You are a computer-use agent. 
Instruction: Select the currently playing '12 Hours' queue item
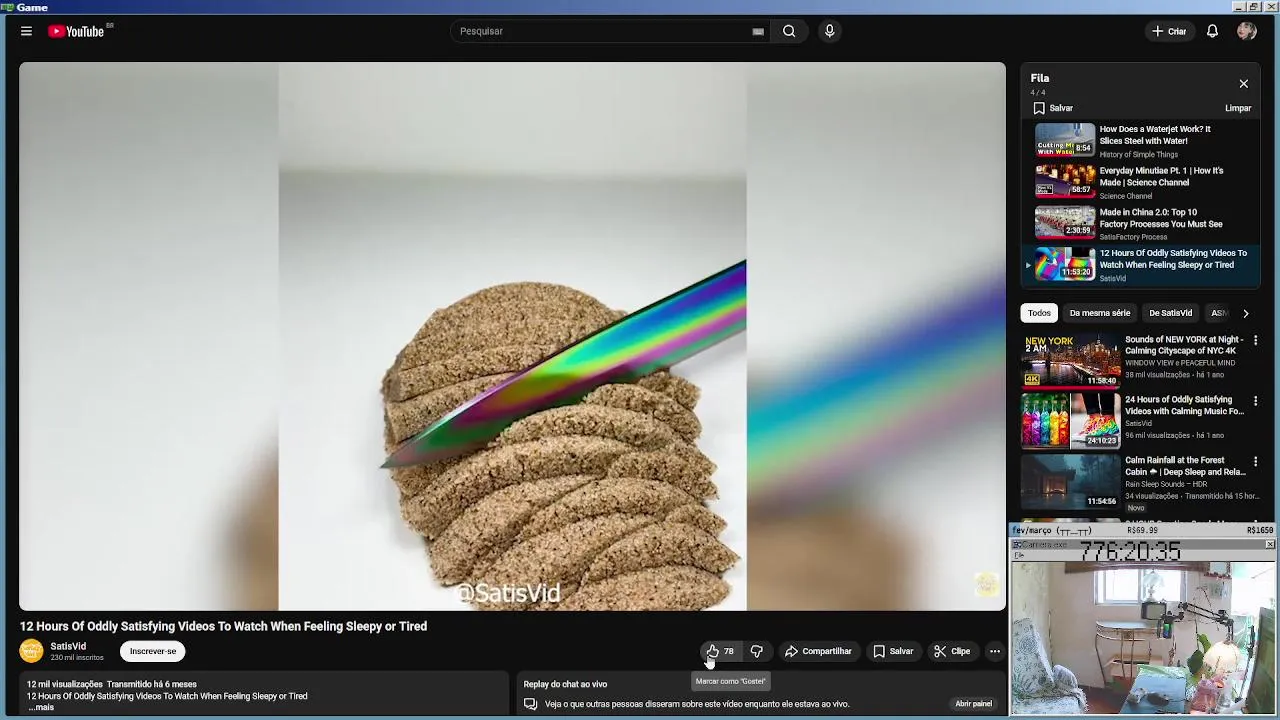click(1141, 265)
